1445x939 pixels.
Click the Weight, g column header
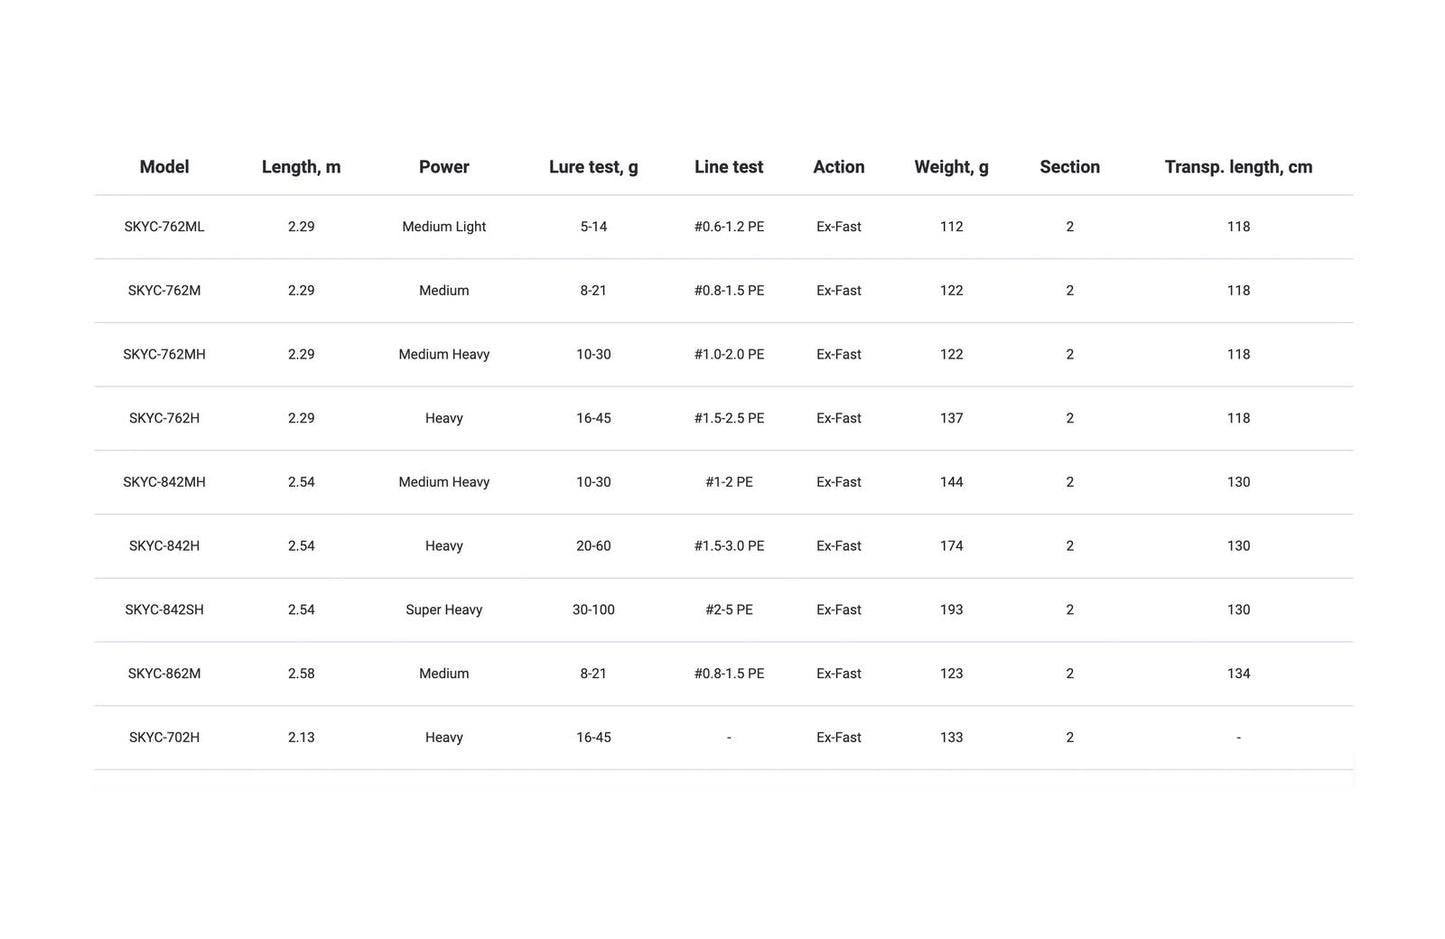[951, 167]
